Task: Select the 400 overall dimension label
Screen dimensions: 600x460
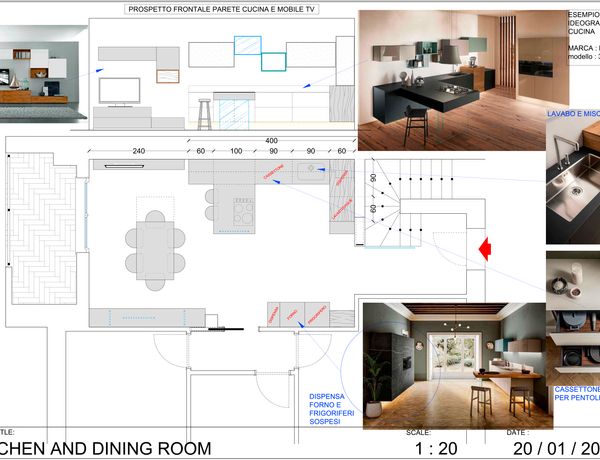Action: click(x=271, y=140)
